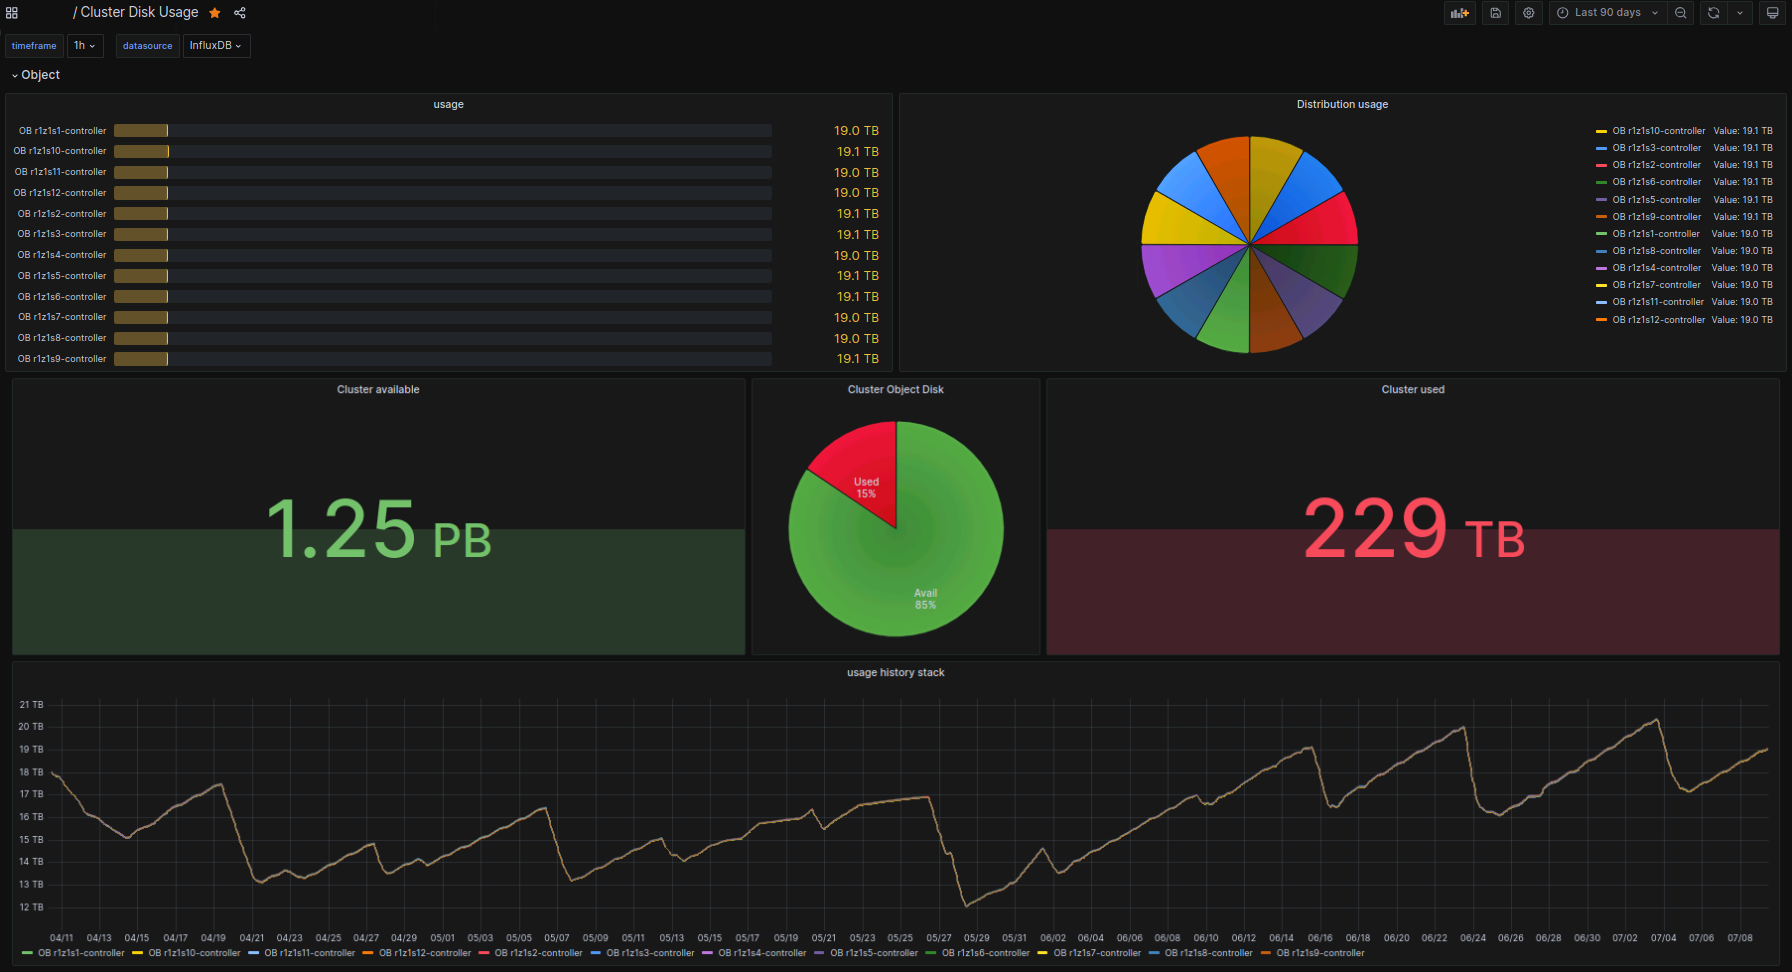1792x972 pixels.
Task: Open the Cluster available panel title menu
Action: point(378,390)
